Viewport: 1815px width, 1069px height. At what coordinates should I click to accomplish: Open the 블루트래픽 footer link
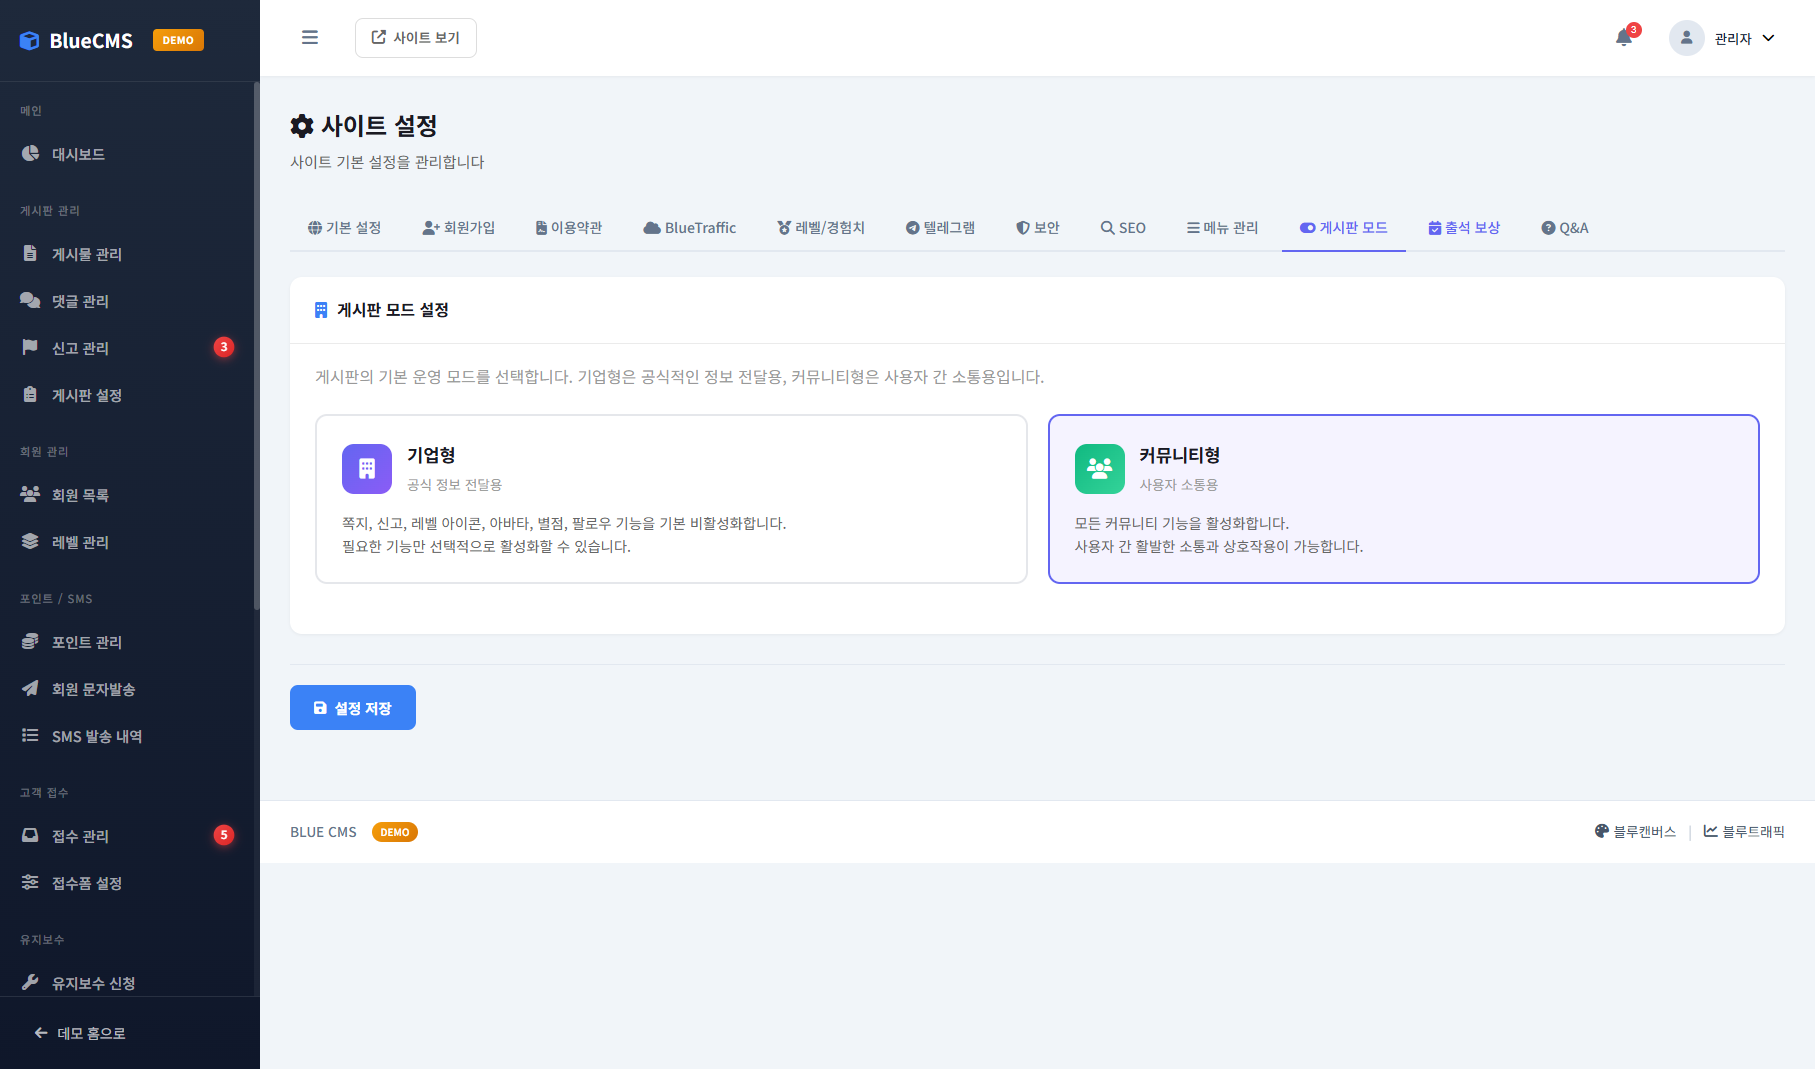tap(1744, 831)
